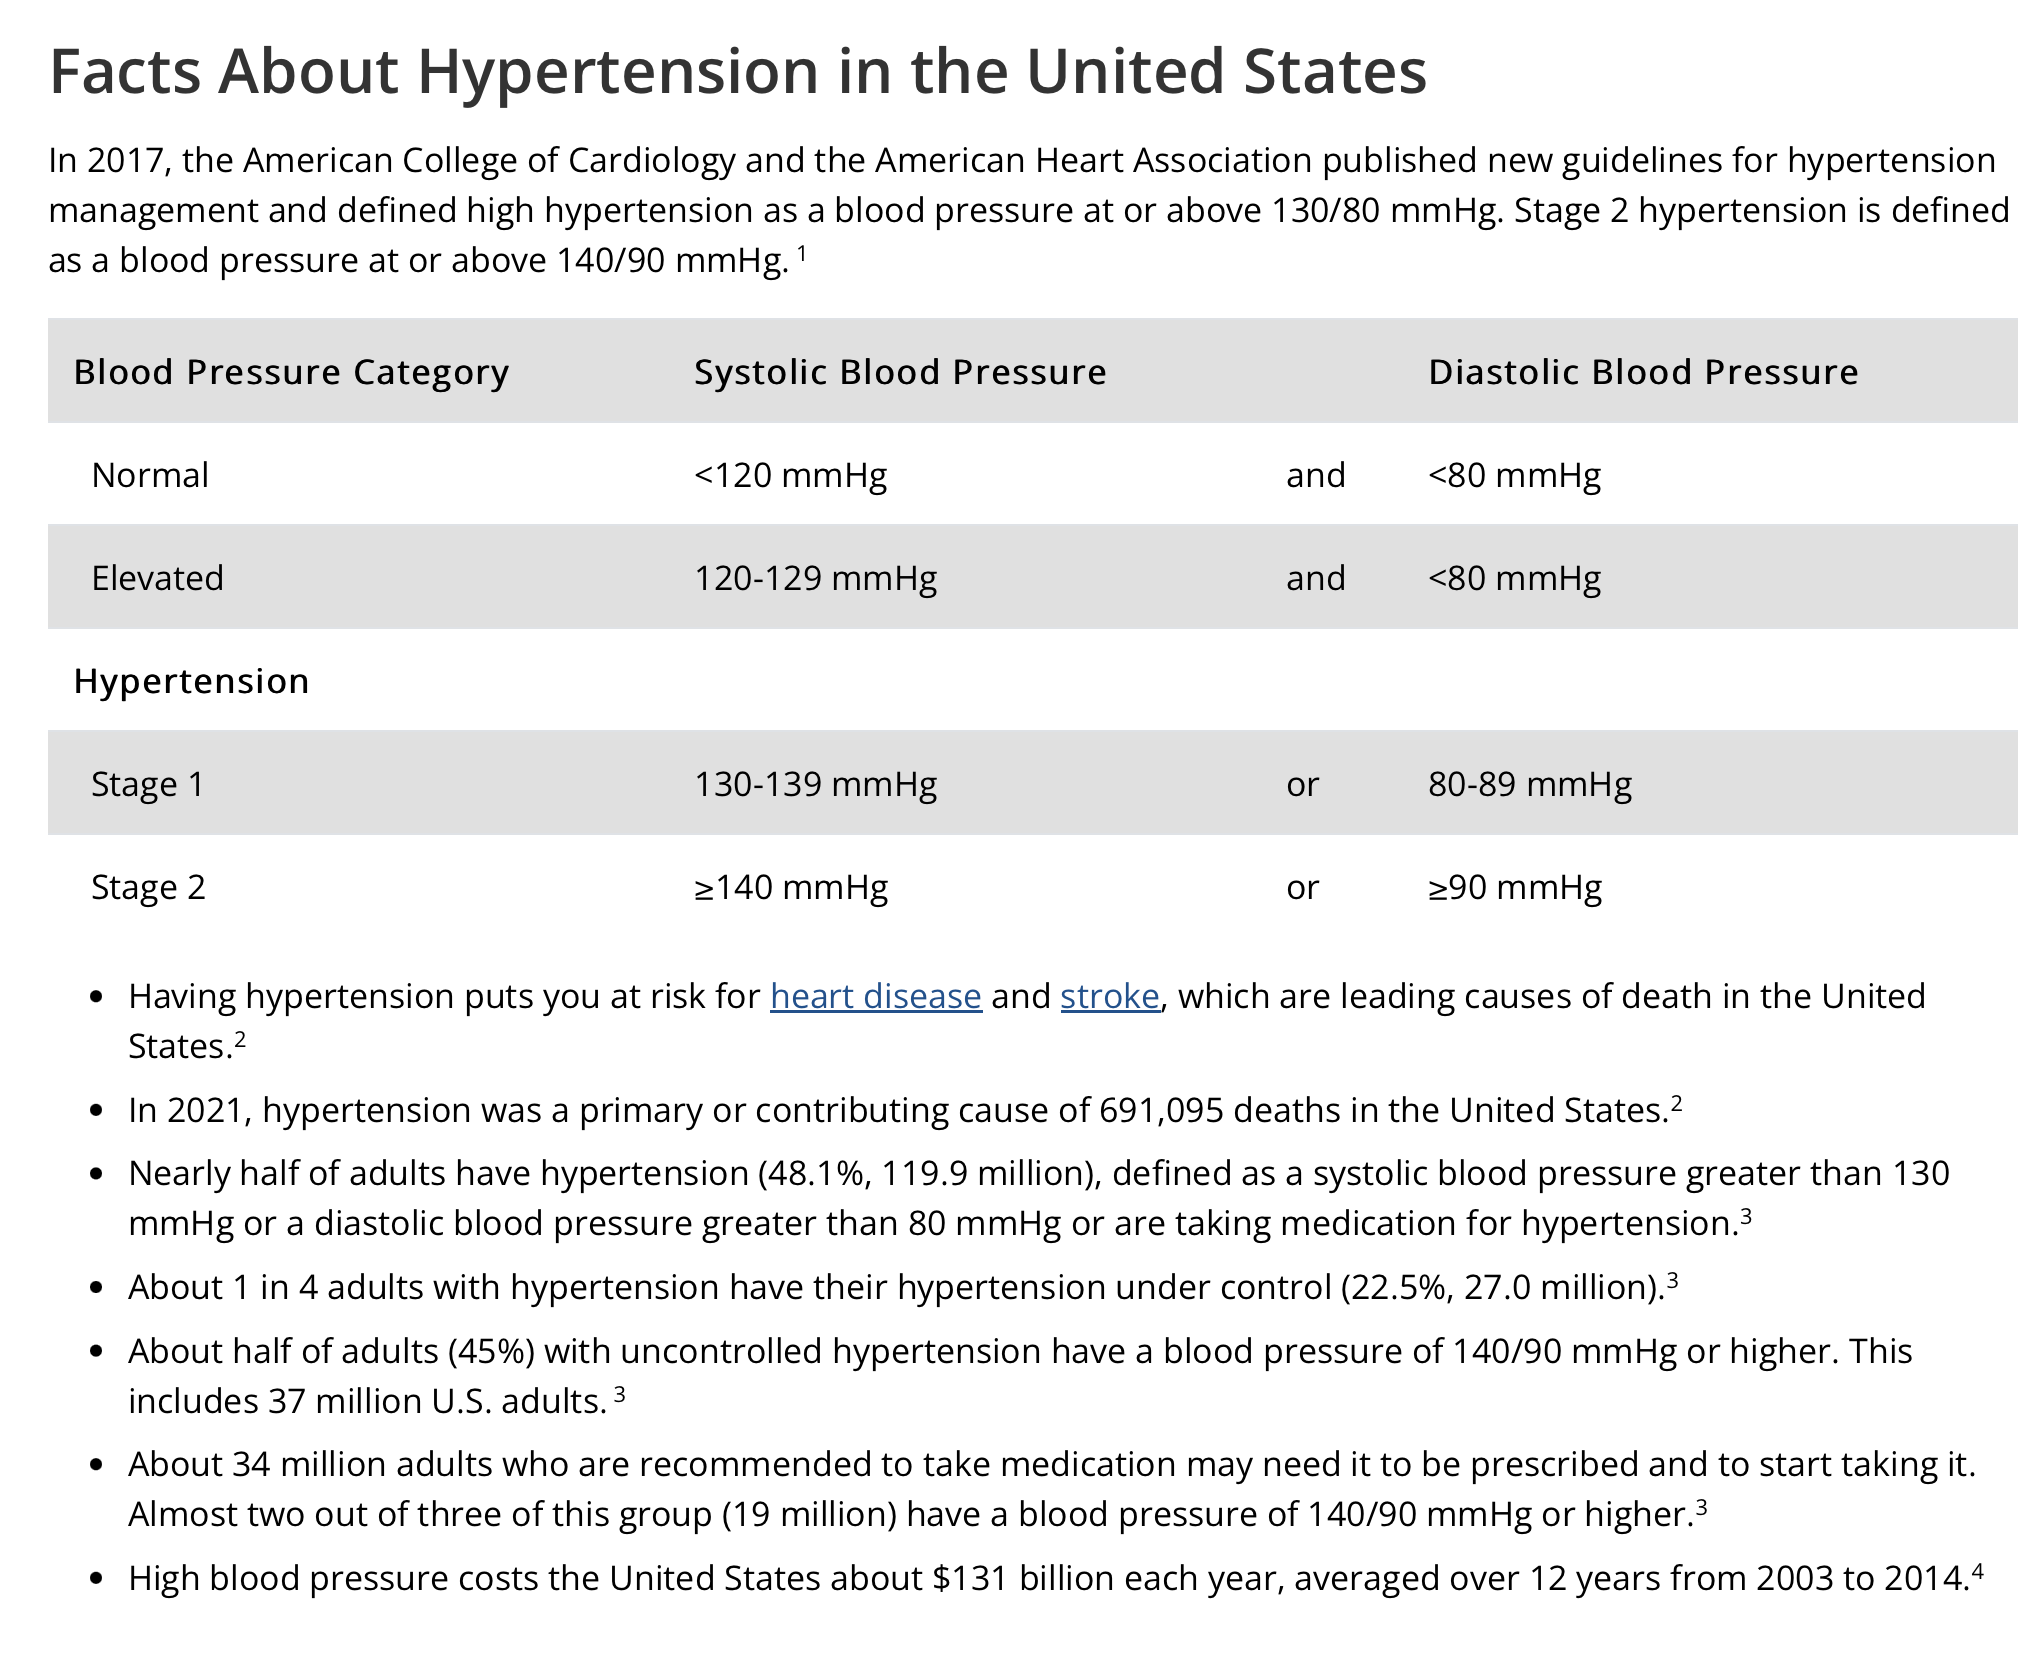The width and height of the screenshot is (2044, 1668).
Task: Click the Hypertension table subheading
Action: tap(191, 681)
